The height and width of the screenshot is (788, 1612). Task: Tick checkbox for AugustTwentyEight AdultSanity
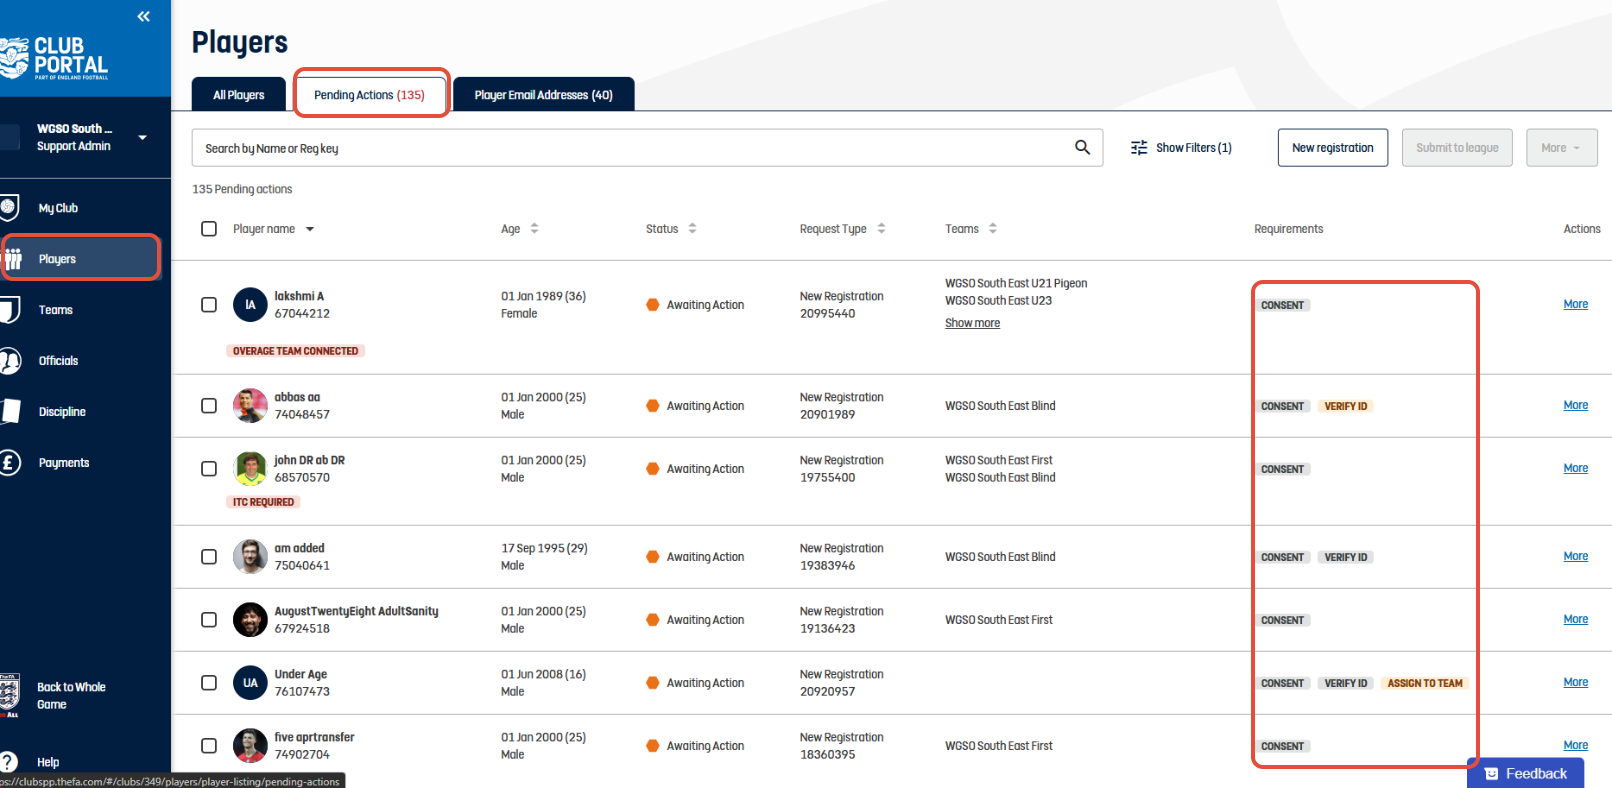pos(209,620)
